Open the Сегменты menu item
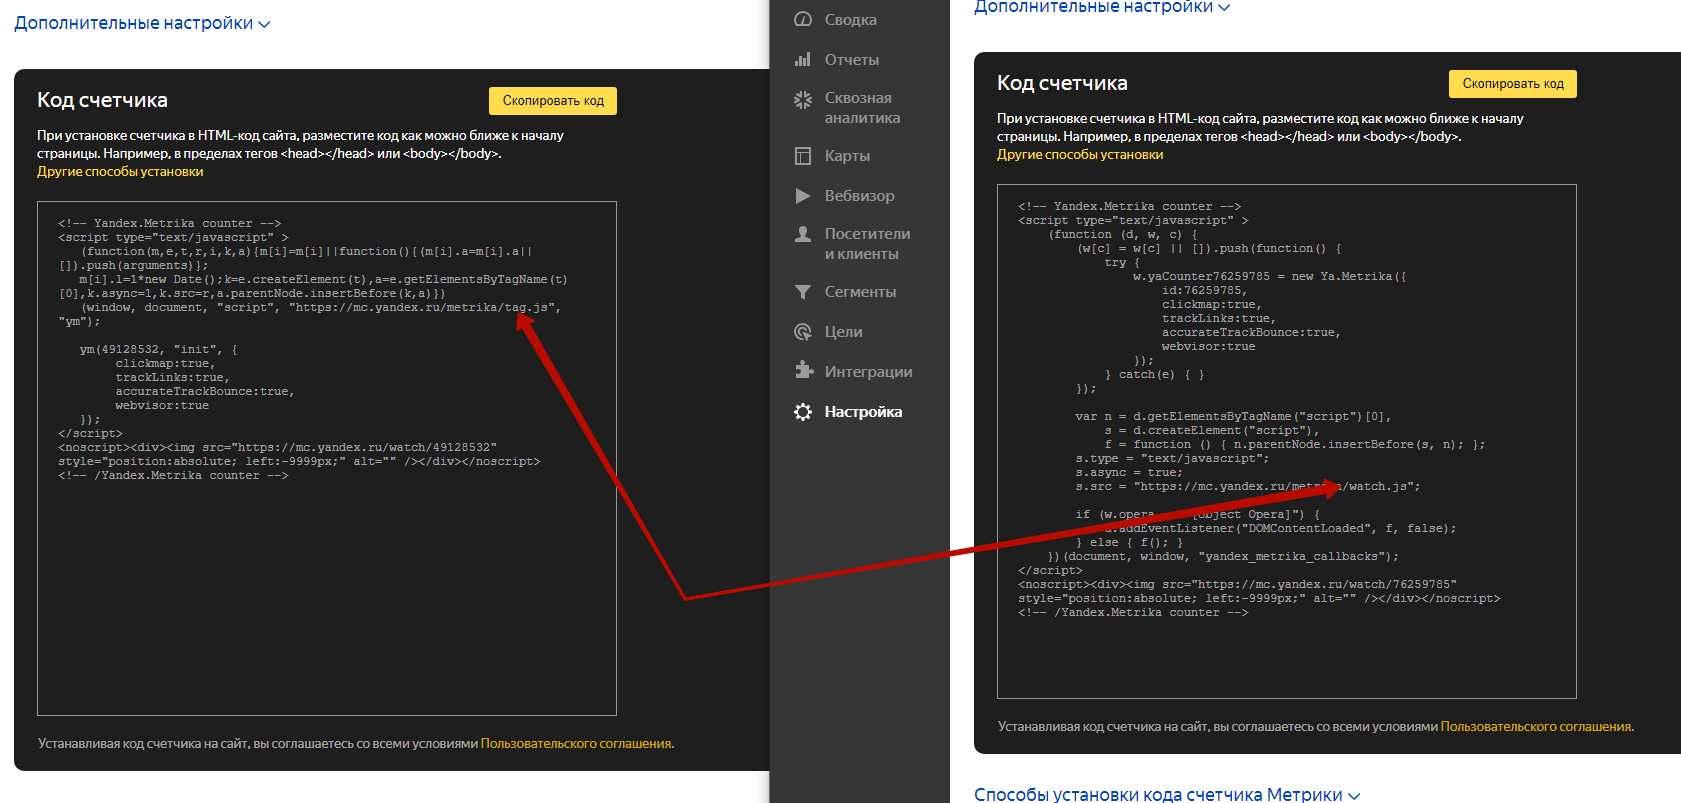Screen dimensions: 1681x803 pos(860,292)
